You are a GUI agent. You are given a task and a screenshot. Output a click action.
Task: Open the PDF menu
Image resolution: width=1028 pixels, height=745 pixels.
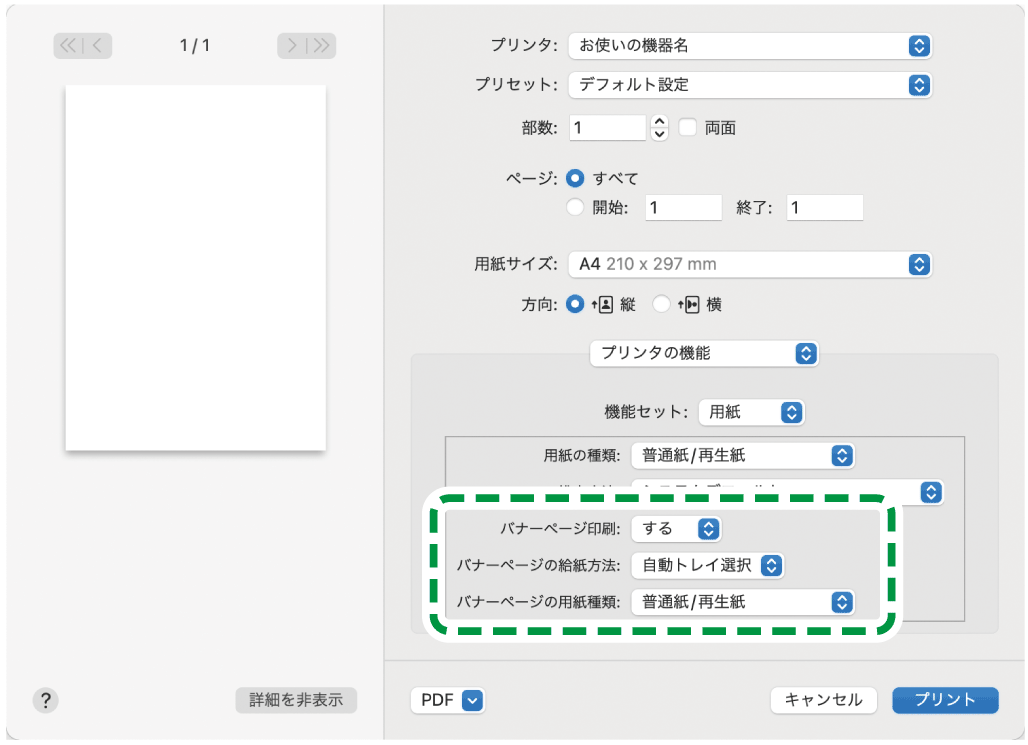click(448, 700)
